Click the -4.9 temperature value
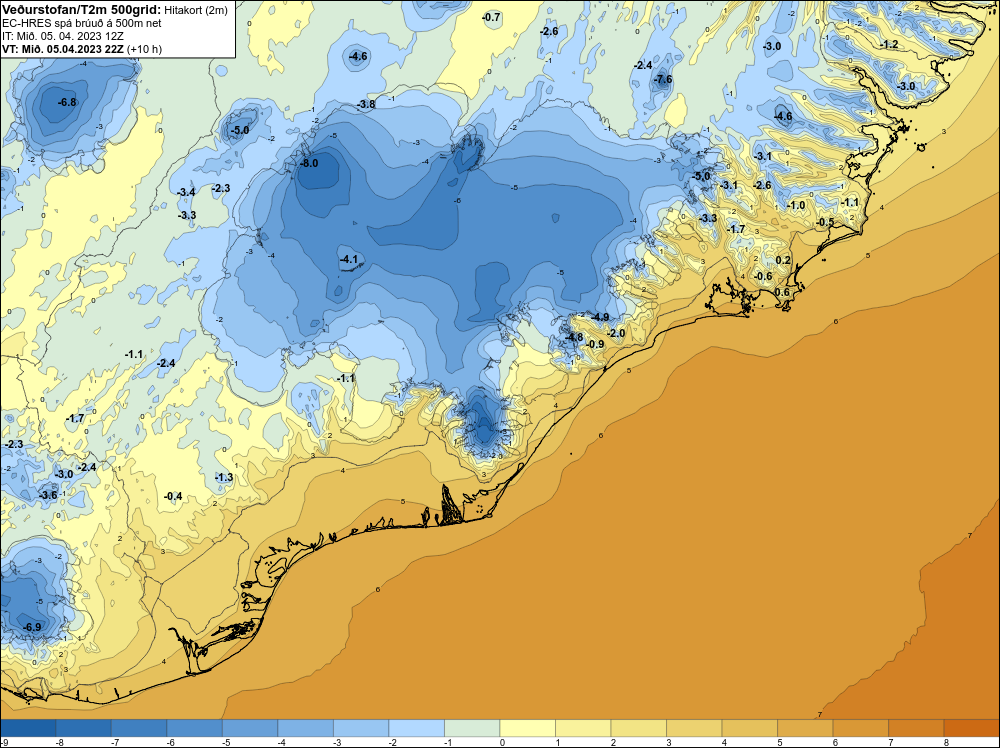This screenshot has width=1000, height=748. tap(600, 317)
